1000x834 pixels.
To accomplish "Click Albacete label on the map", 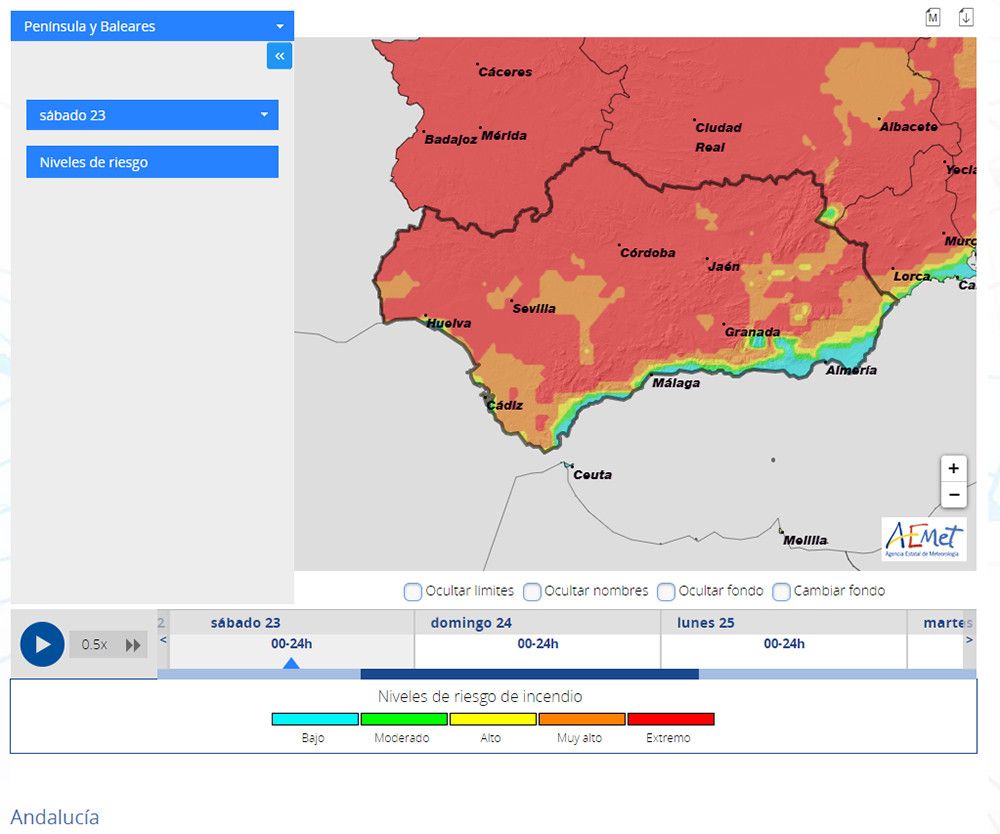I will tap(909, 127).
